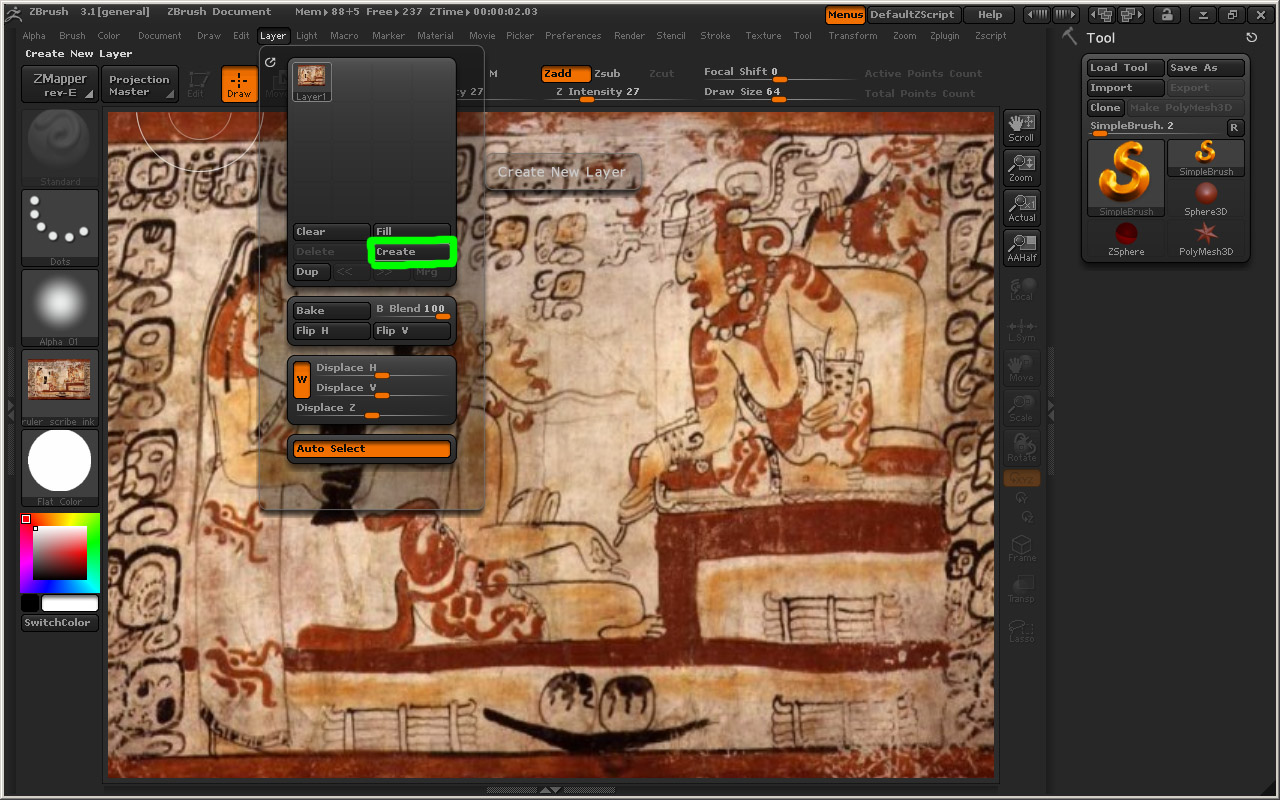Collapse the left tray divider arrow

point(11,409)
